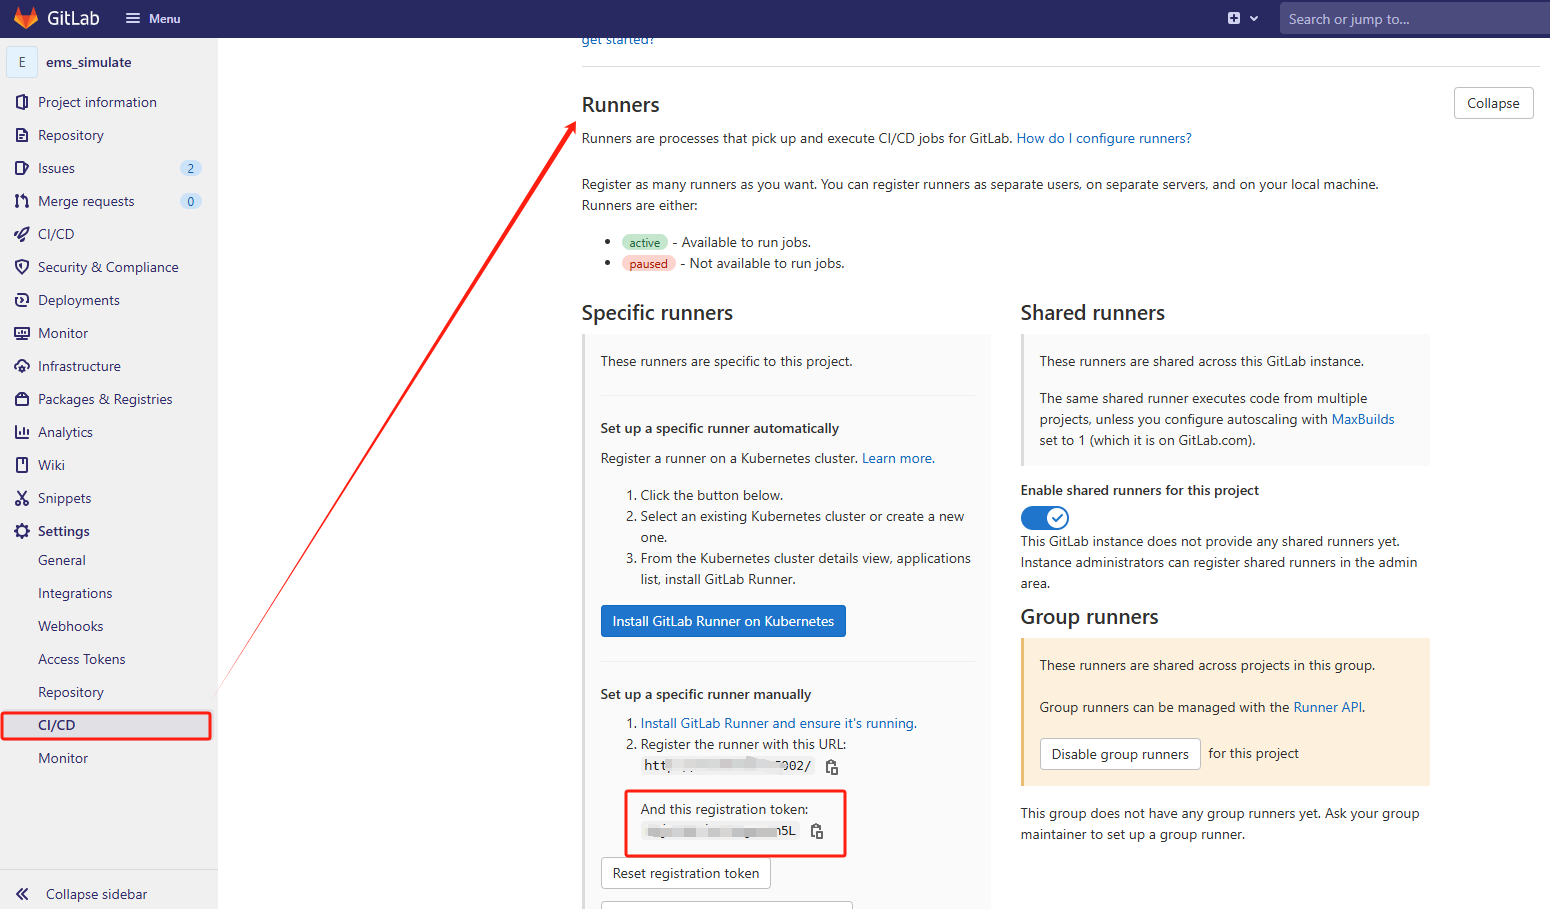Viewport: 1550px width, 909px height.
Task: Click the Snippets scissors icon
Action: click(22, 498)
